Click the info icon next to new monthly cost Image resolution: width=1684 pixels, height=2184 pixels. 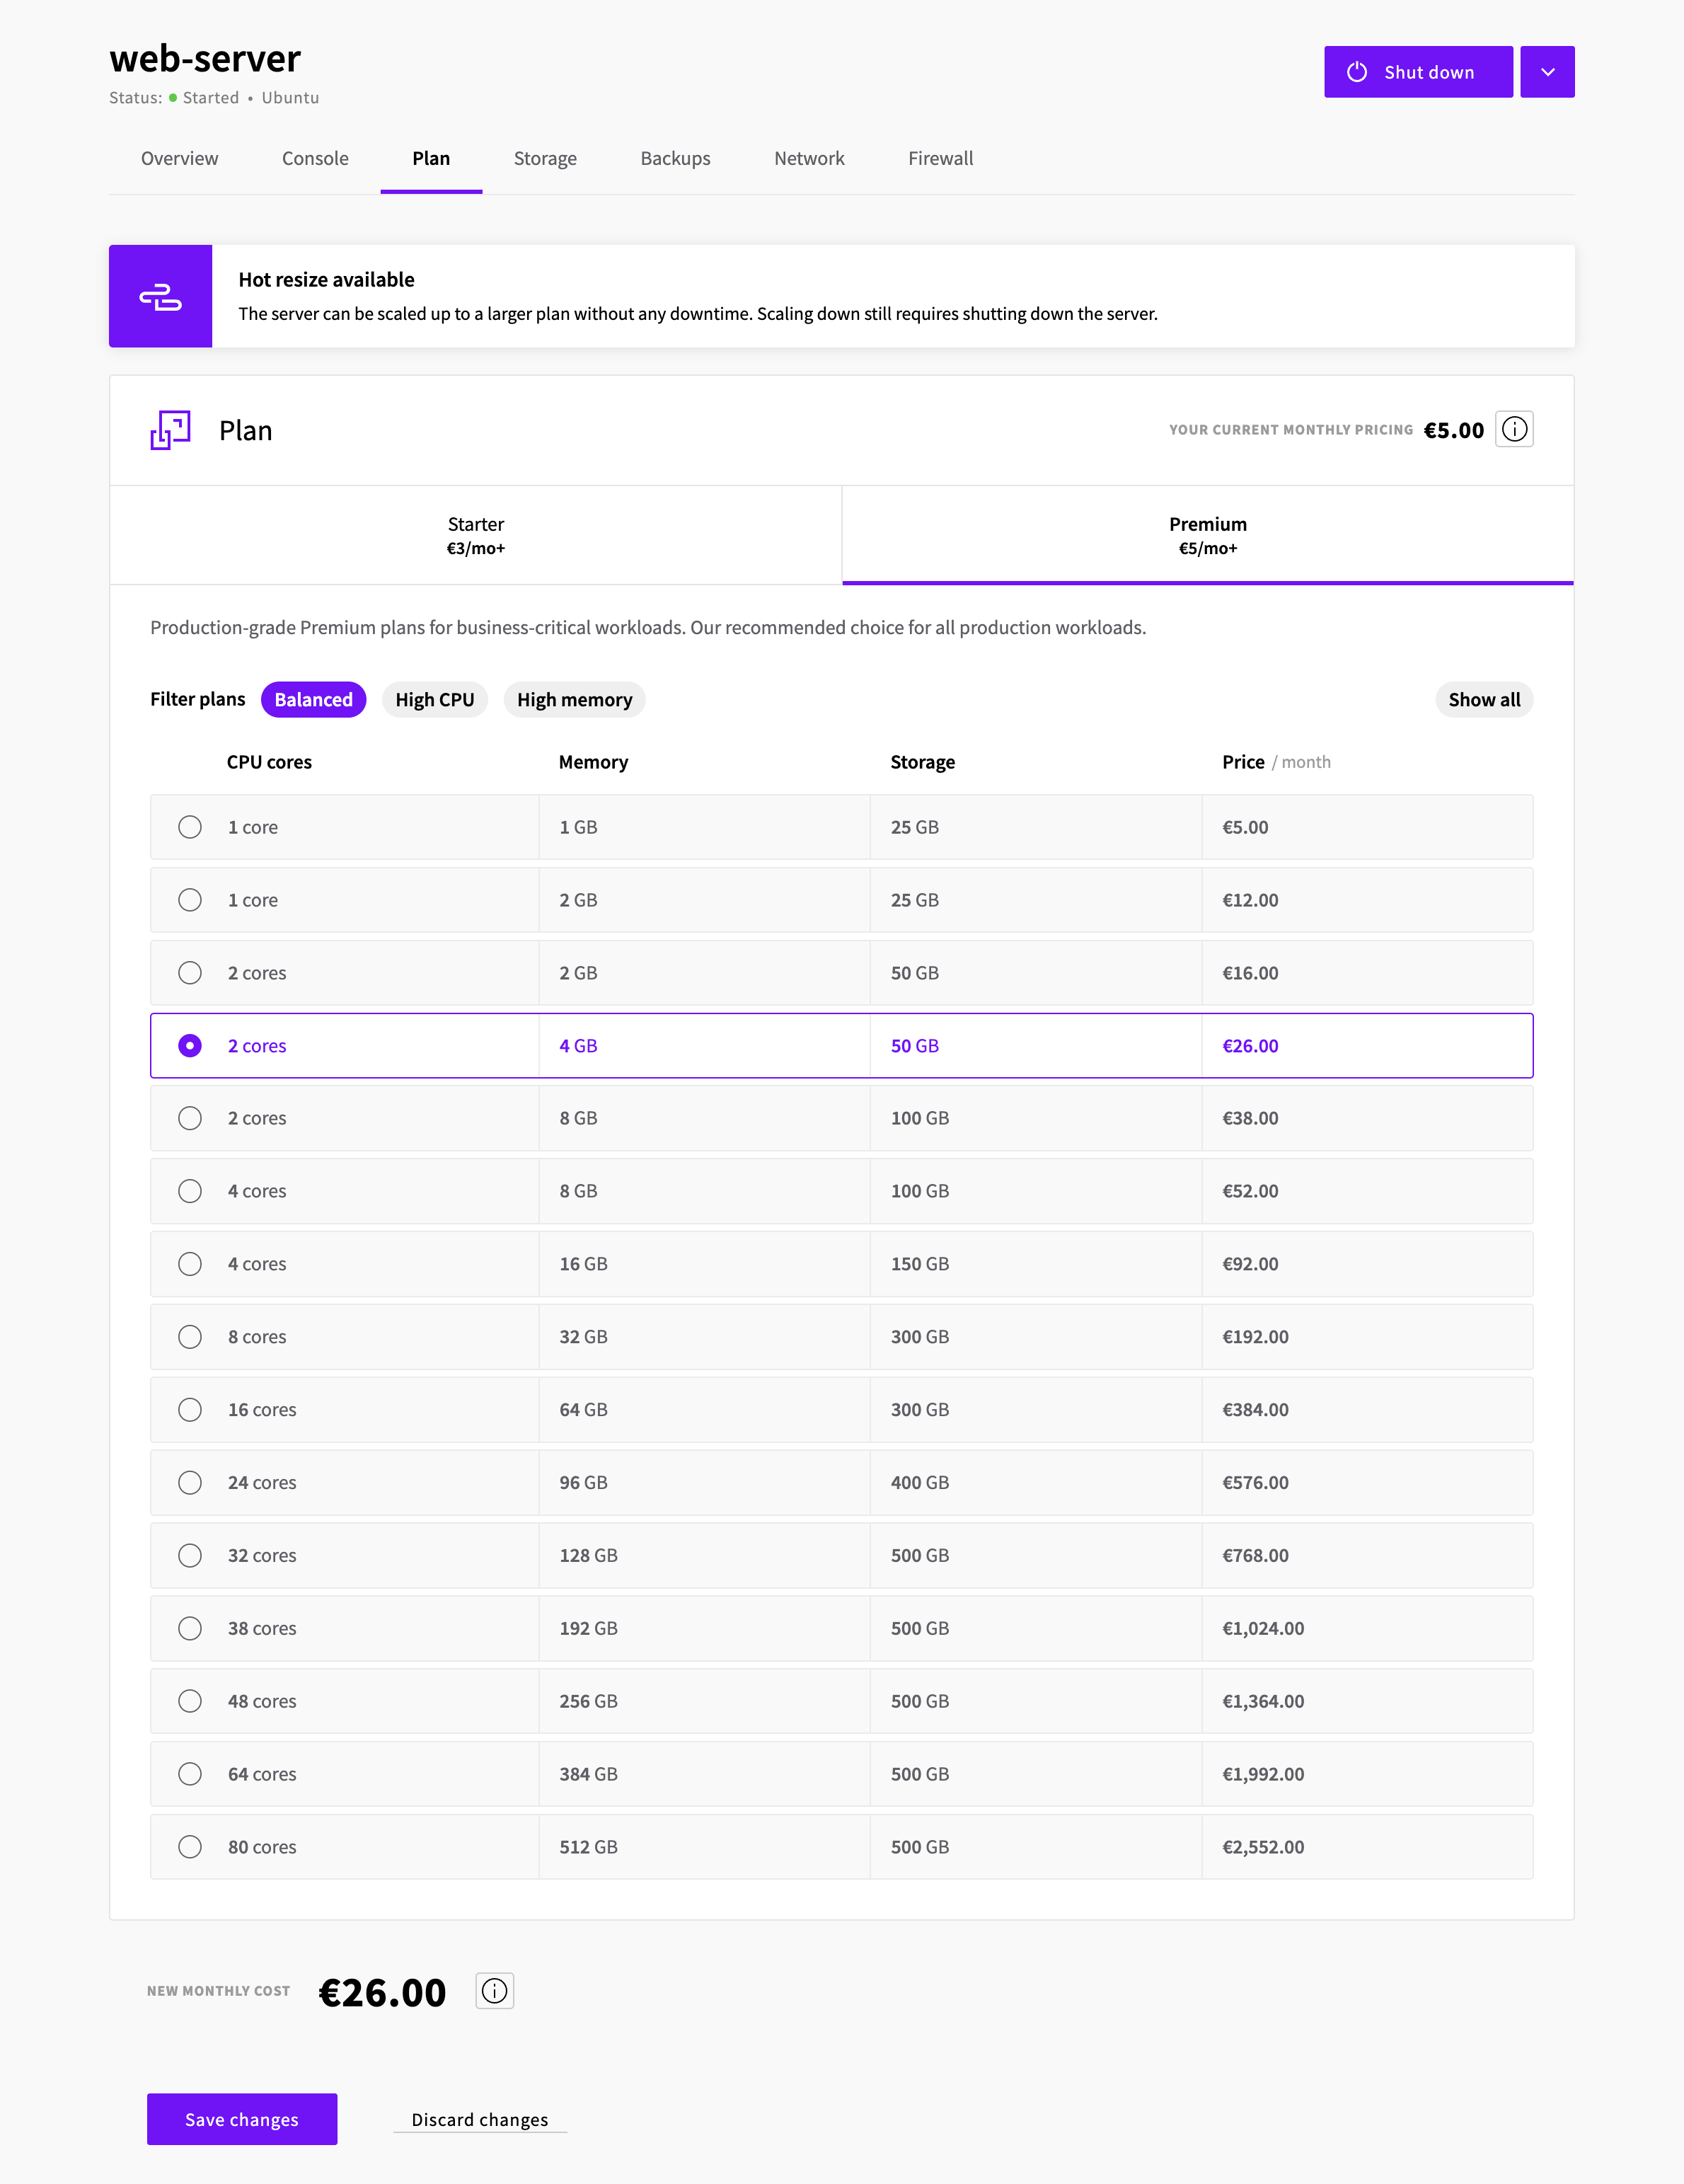tap(494, 1991)
